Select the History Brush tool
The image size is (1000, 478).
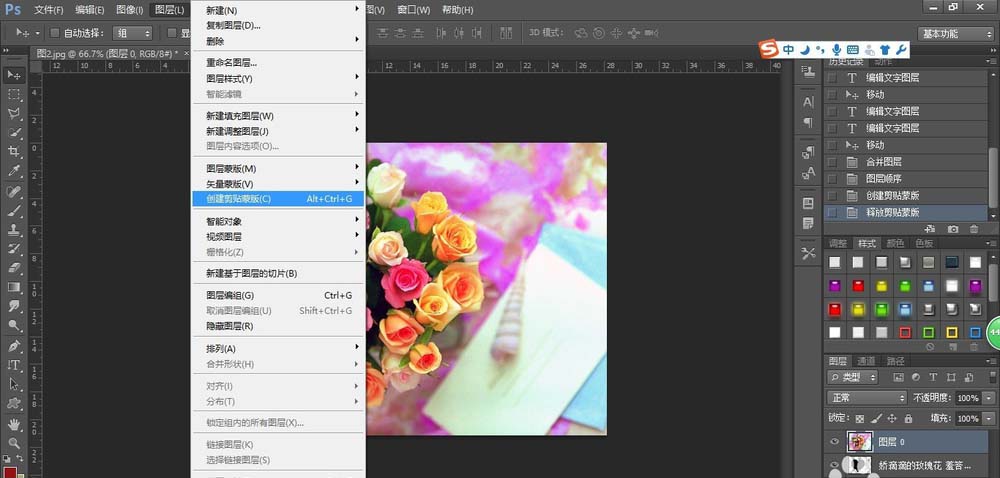pos(14,249)
